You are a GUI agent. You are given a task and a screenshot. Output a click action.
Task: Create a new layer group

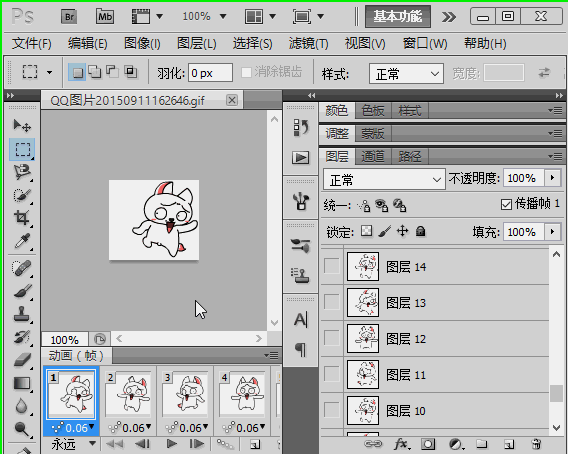click(482, 444)
